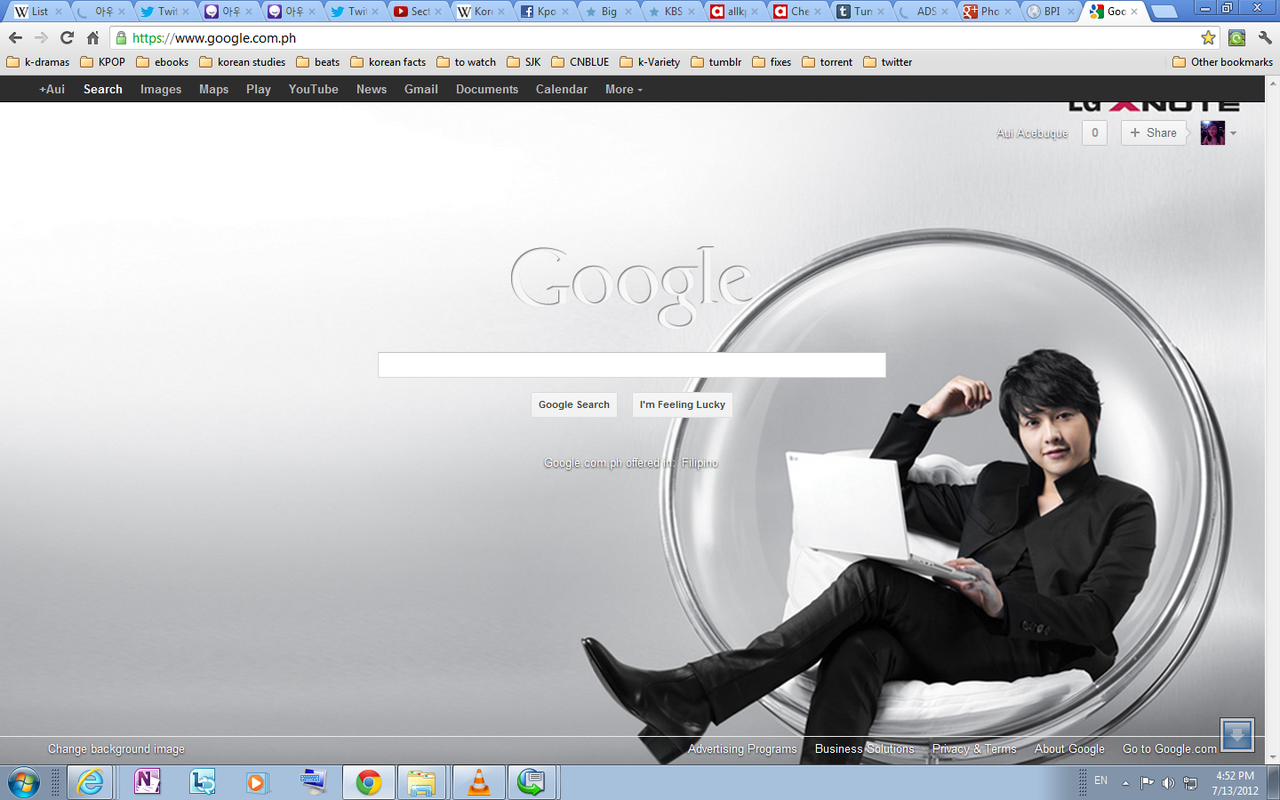1280x800 pixels.
Task: Expand the More menu in Google bar
Action: click(x=624, y=89)
